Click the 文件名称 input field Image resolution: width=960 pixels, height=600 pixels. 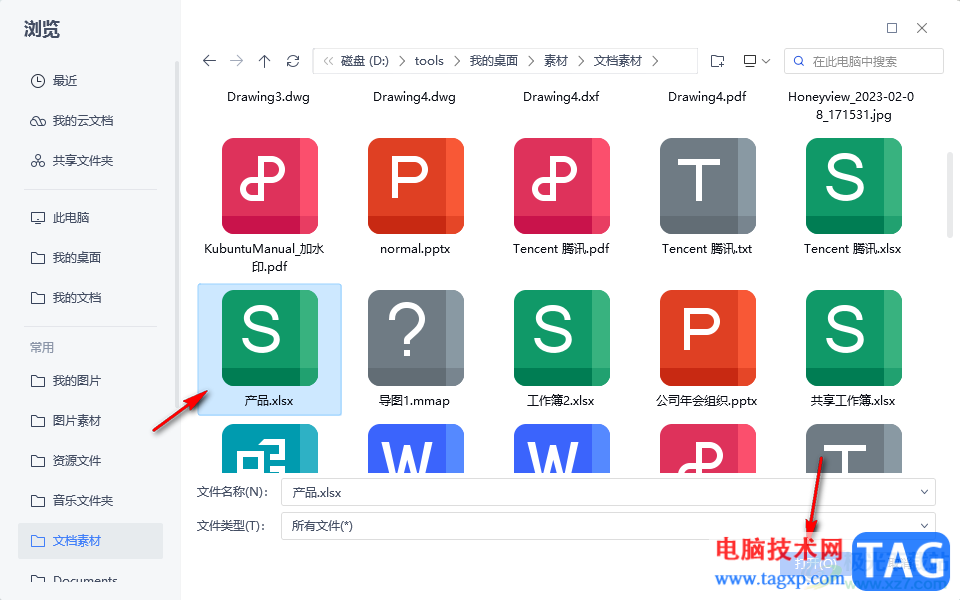click(608, 492)
